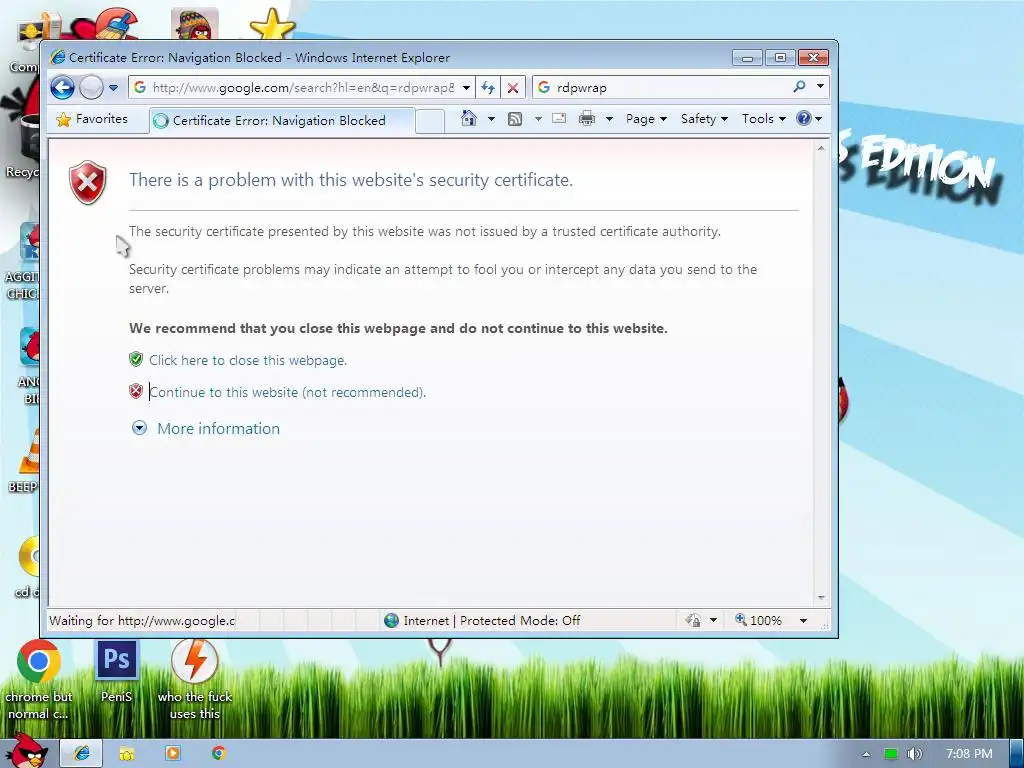The image size is (1024, 768).
Task: Refresh the page with the Refresh icon
Action: (x=488, y=88)
